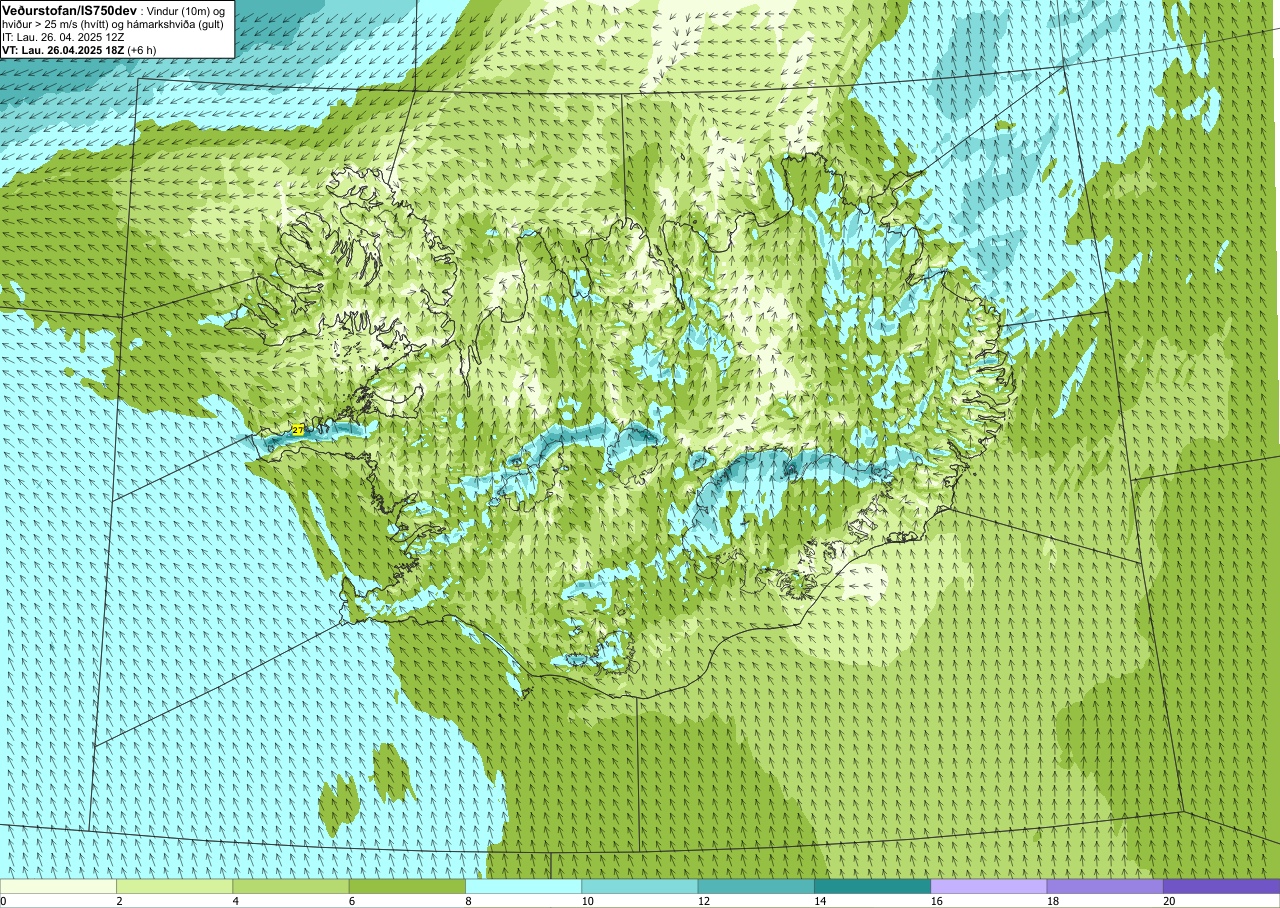The image size is (1280, 908).
Task: Select the 16–18 m/s light lavender swatch
Action: [x=989, y=886]
